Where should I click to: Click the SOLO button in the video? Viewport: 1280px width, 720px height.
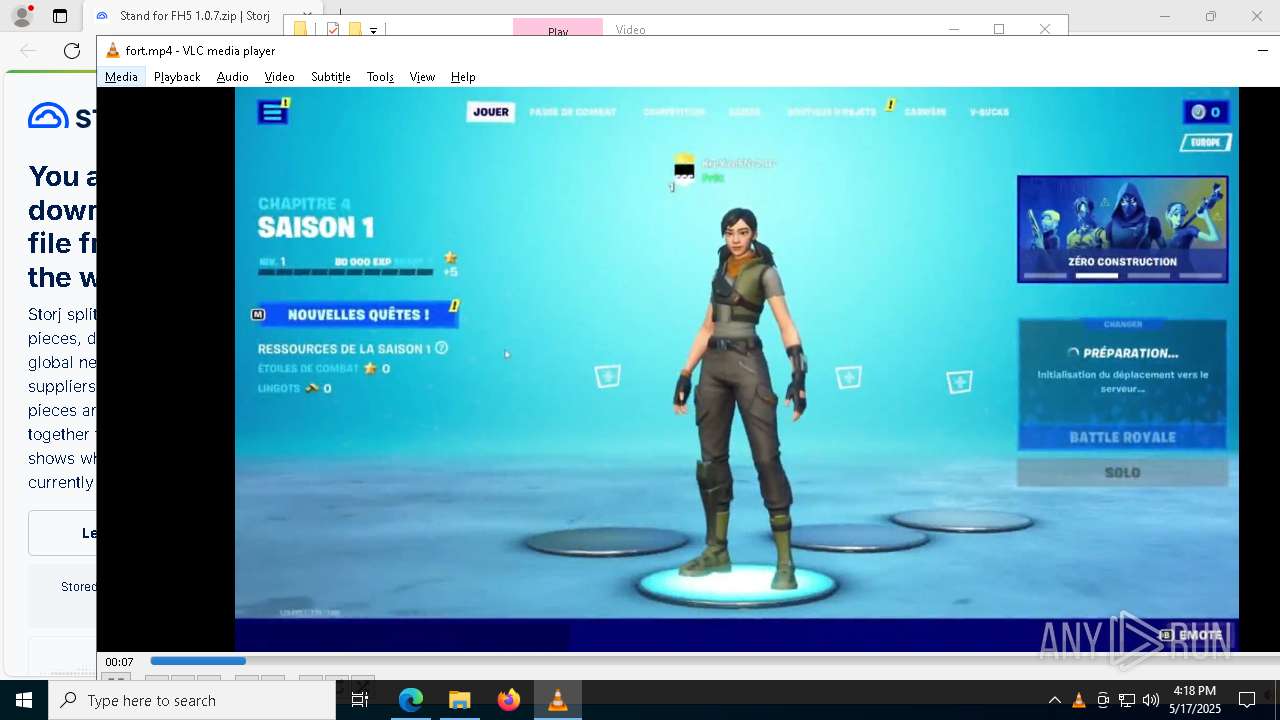point(1122,472)
